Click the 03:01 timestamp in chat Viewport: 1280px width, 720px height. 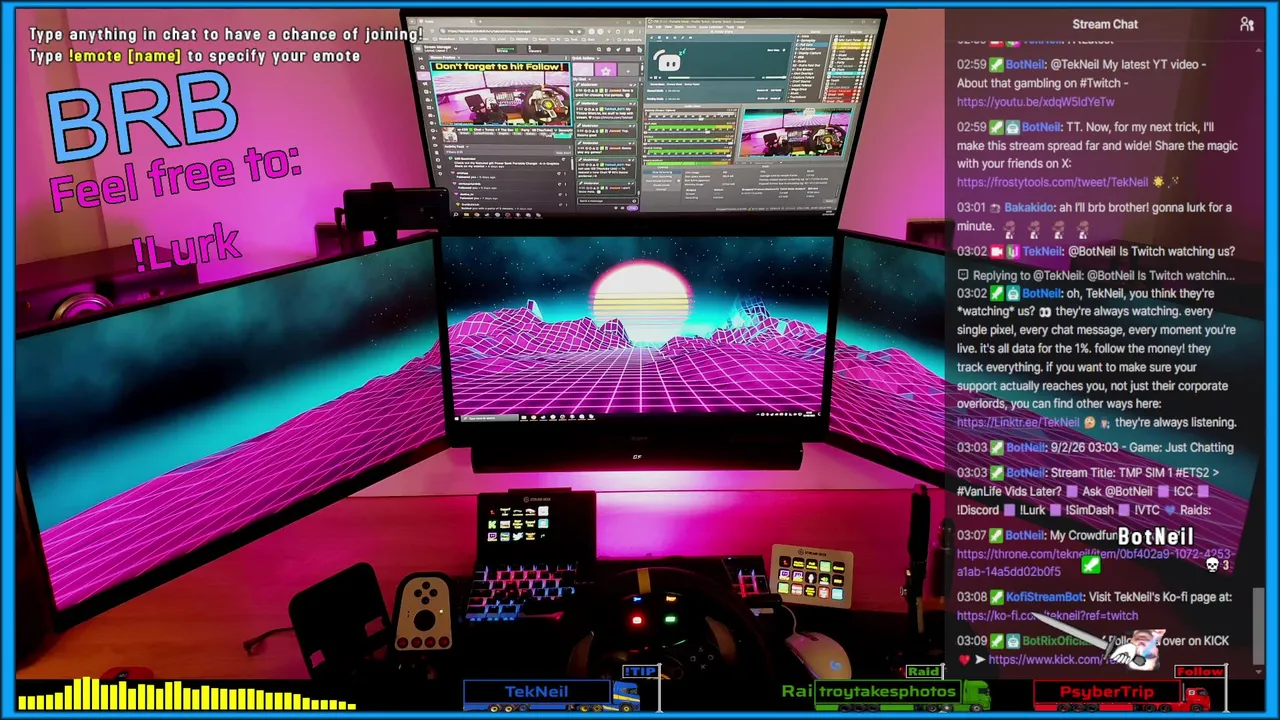(971, 208)
